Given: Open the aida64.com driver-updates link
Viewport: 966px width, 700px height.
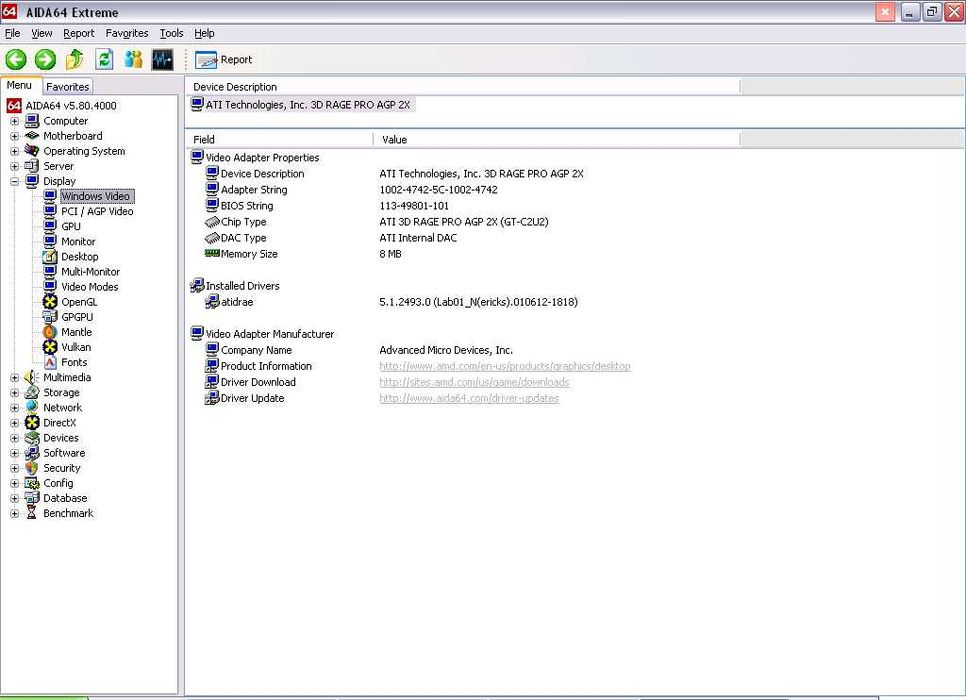Looking at the screenshot, I should pyautogui.click(x=469, y=398).
